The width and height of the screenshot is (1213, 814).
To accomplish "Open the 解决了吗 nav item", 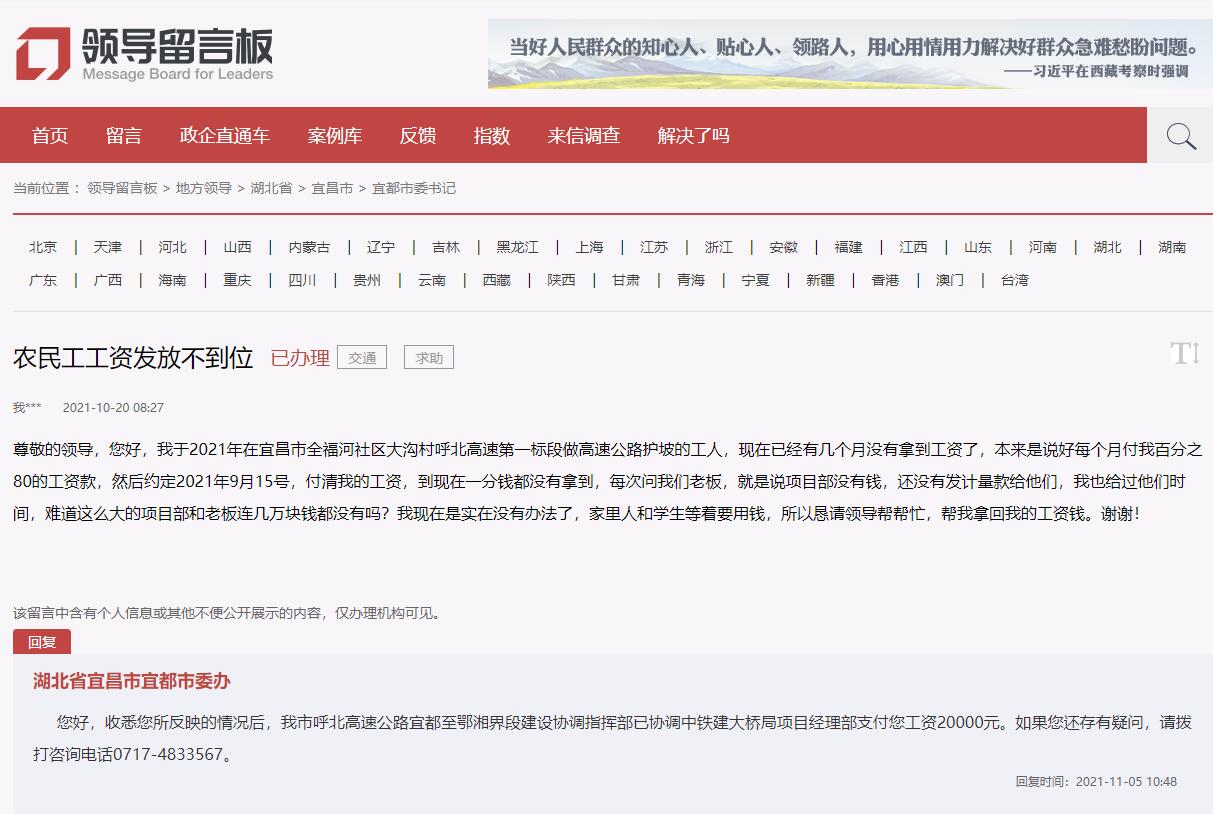I will 693,136.
